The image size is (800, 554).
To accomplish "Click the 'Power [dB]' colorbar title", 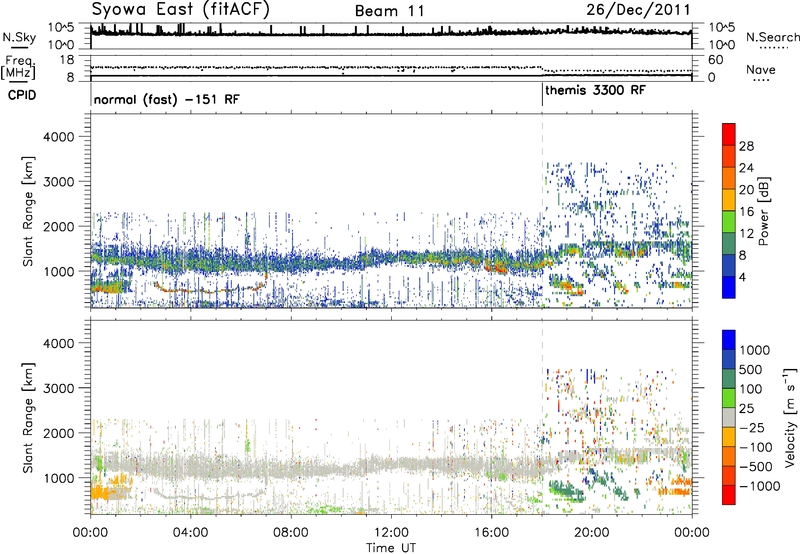I will [764, 211].
